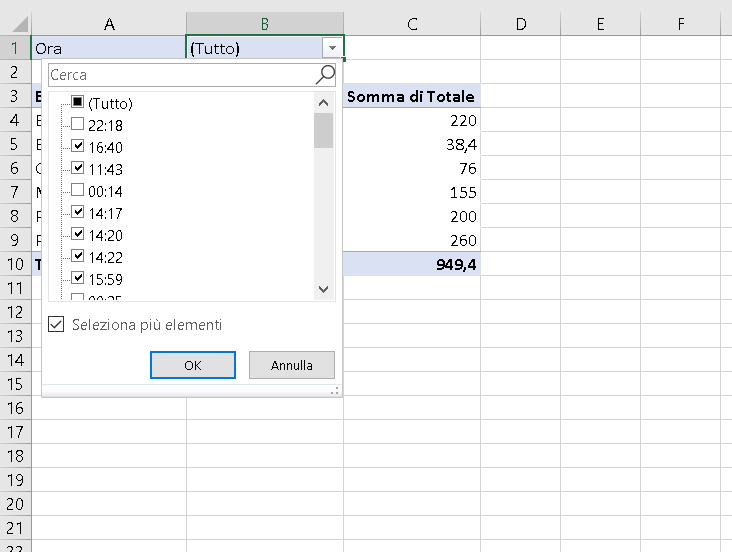This screenshot has height=552, width=732.
Task: Click the cell with value 76
Action: tap(412, 168)
